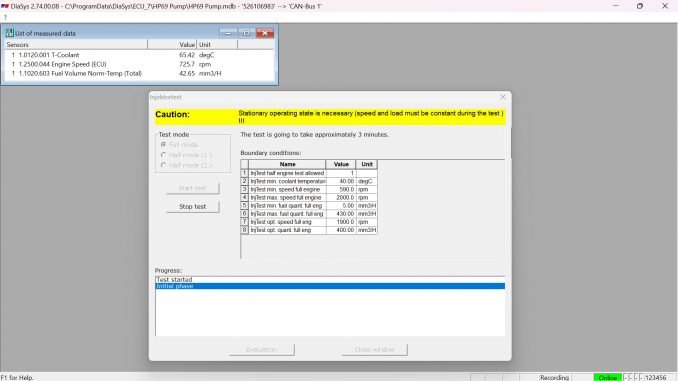
Task: Click the Stop test button
Action: click(x=192, y=207)
